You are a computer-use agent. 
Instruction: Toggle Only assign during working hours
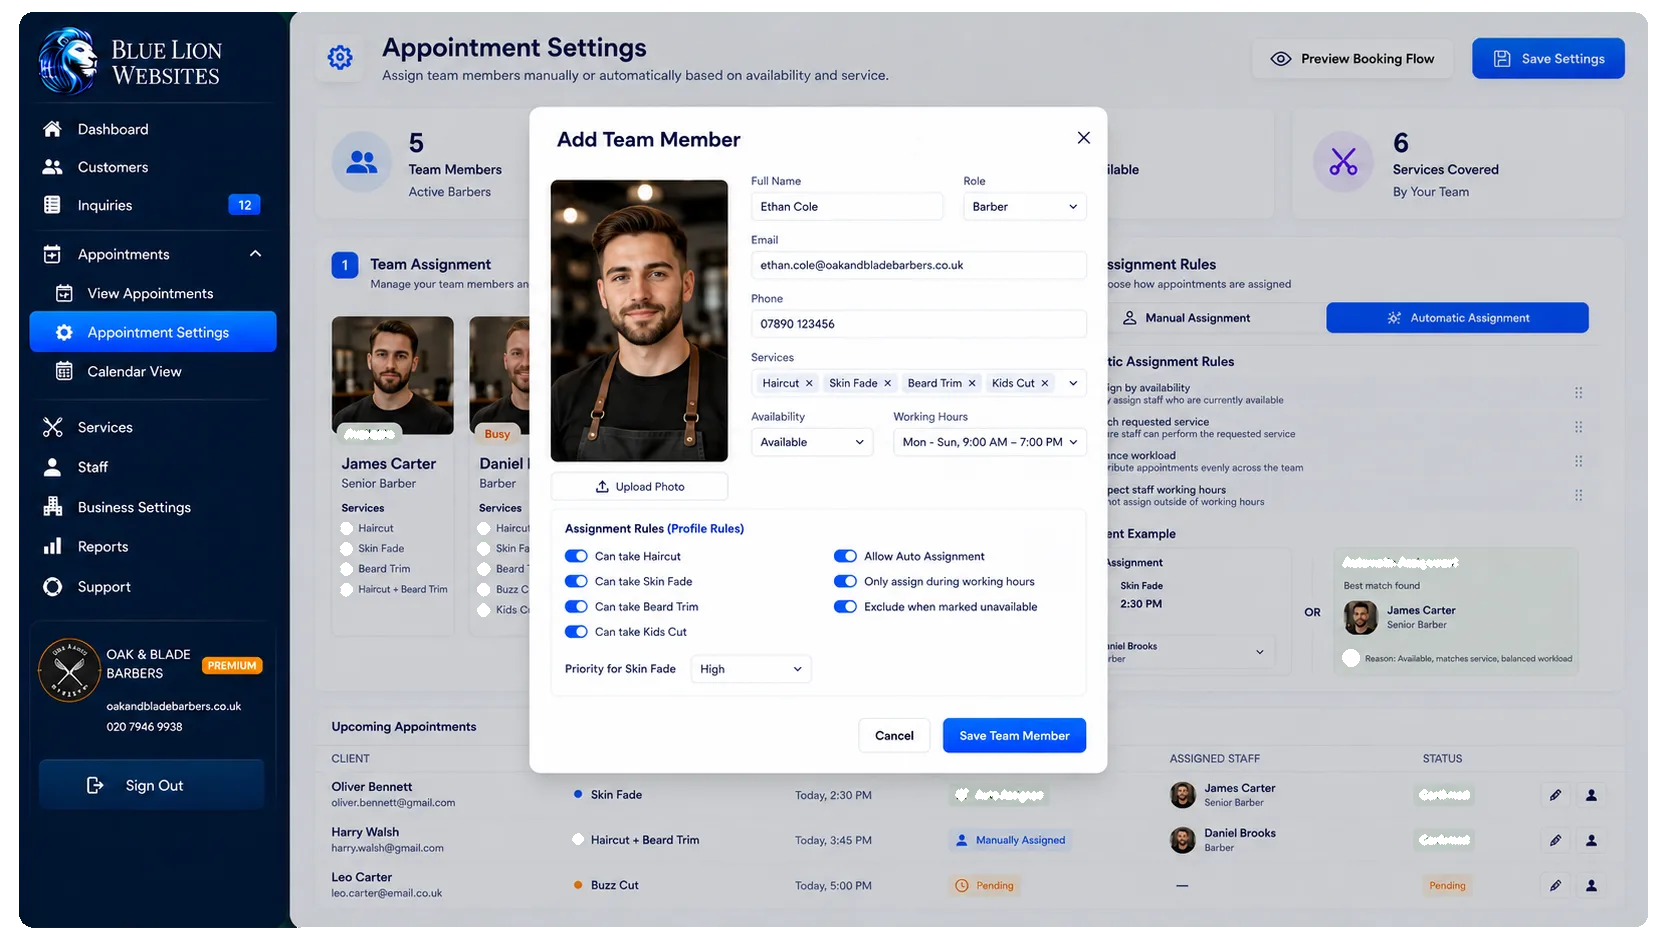(x=845, y=581)
